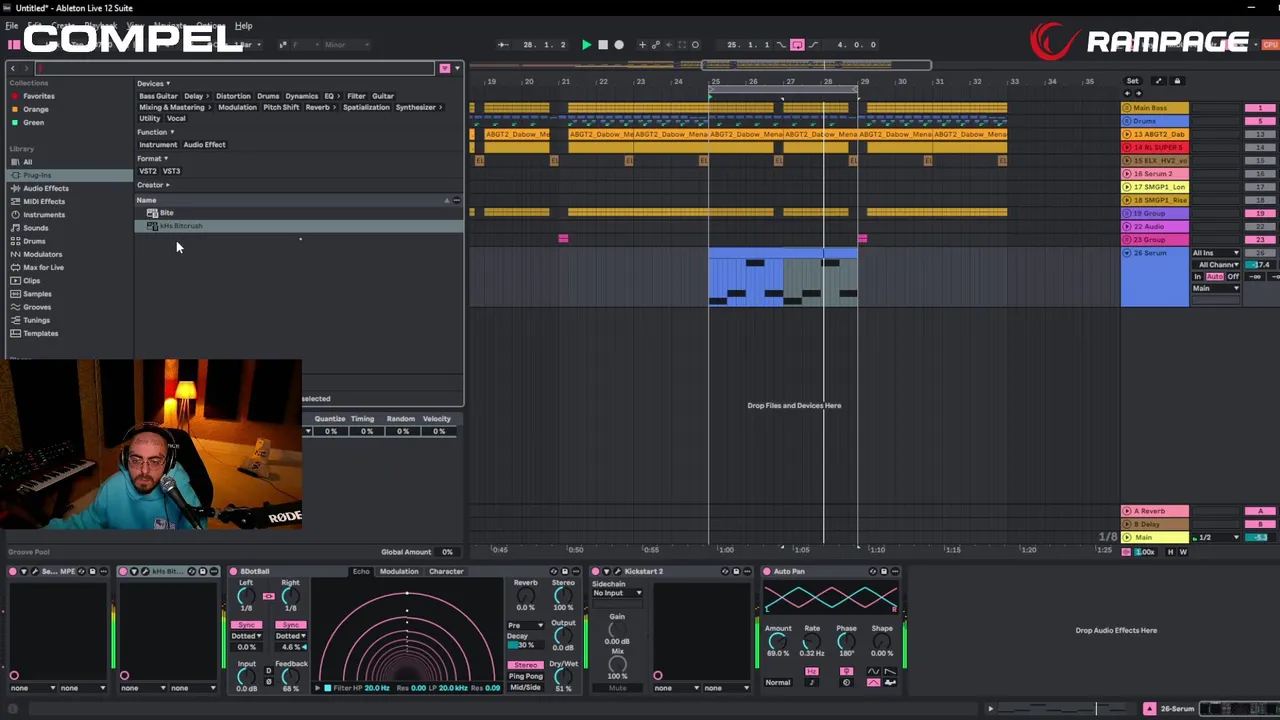
Task: Toggle the Punch-In switch before the loop button
Action: (x=782, y=45)
